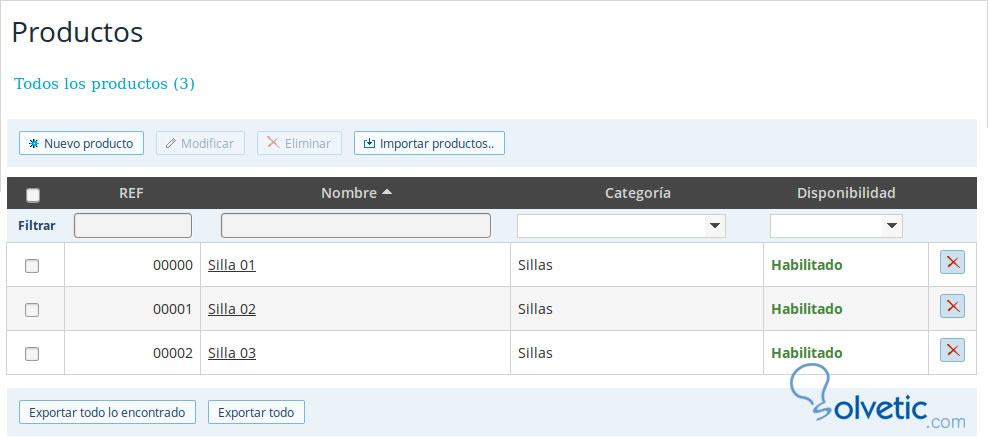The image size is (990, 437).
Task: Click the Nuevo producto button
Action: [x=81, y=143]
